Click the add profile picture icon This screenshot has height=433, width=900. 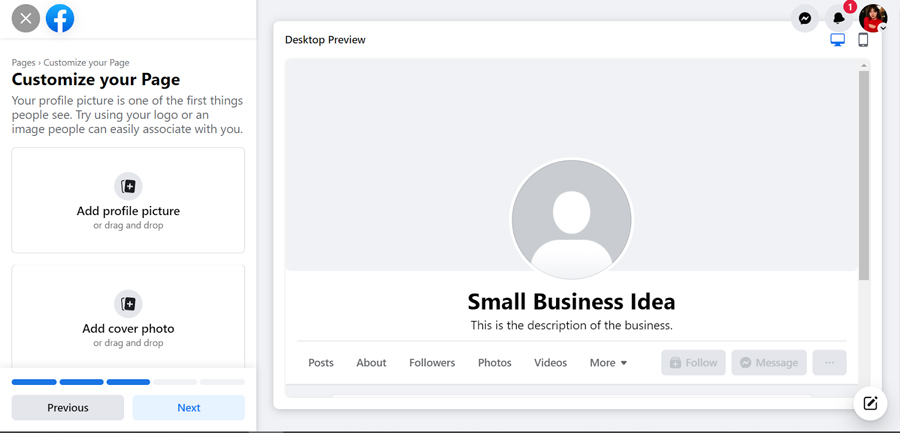(x=128, y=186)
